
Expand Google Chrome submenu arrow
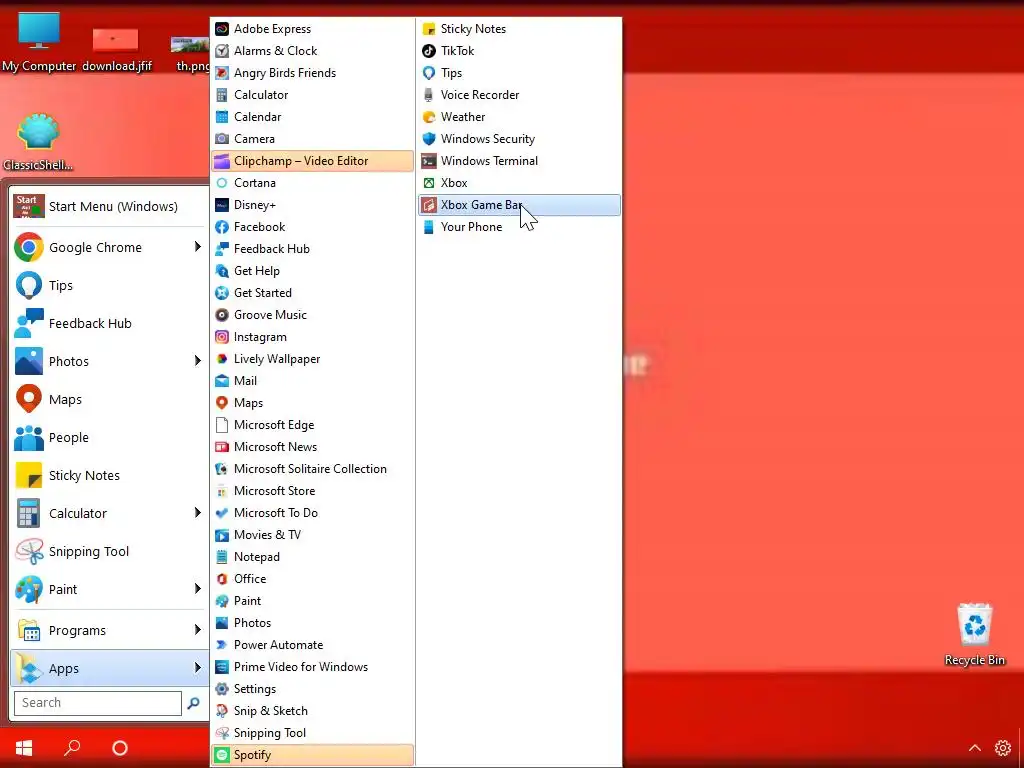(x=197, y=247)
